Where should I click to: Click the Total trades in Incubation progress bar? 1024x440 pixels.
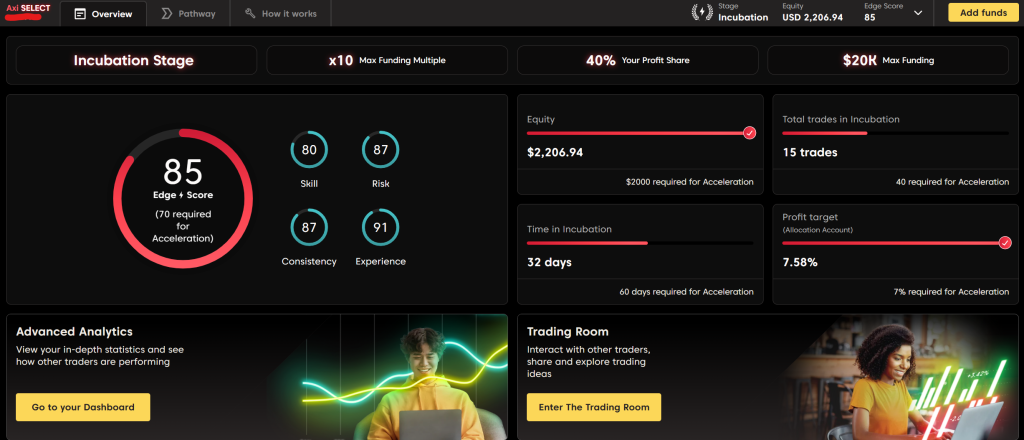click(895, 133)
